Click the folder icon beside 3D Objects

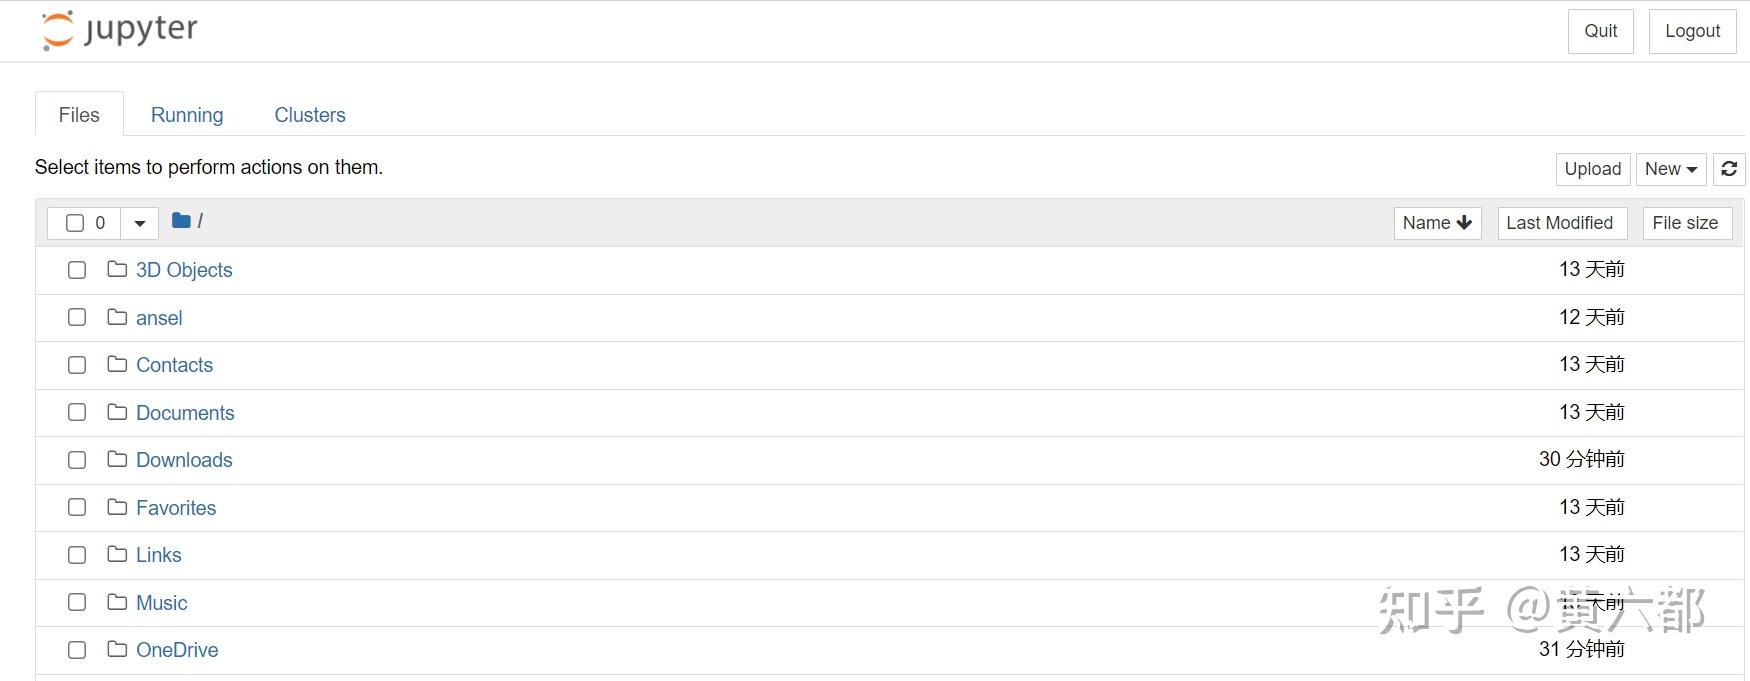[x=117, y=269]
